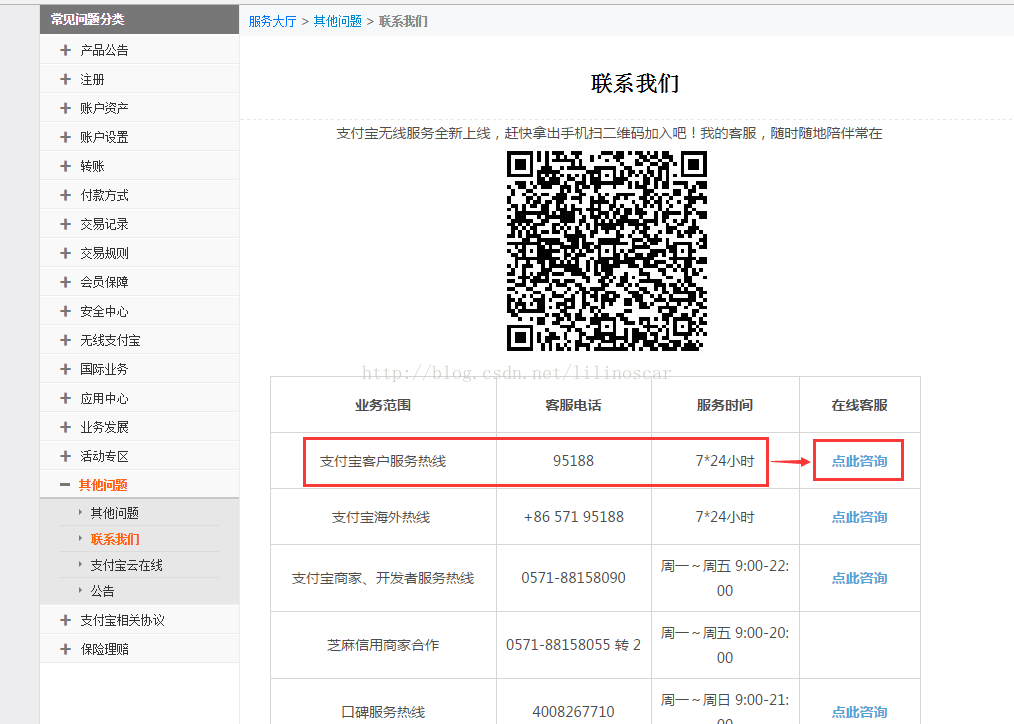
Task: Click the 支付宝海外热线 cell
Action: point(381,517)
